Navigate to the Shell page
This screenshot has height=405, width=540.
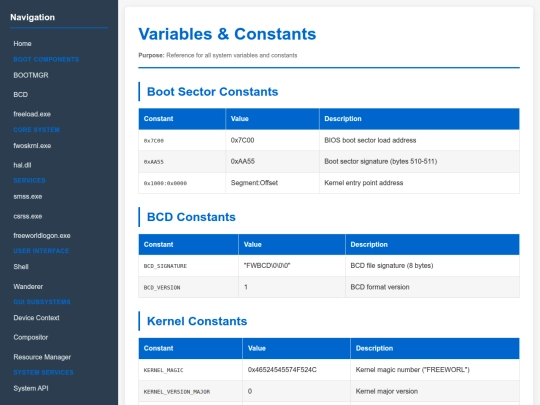pyautogui.click(x=21, y=267)
